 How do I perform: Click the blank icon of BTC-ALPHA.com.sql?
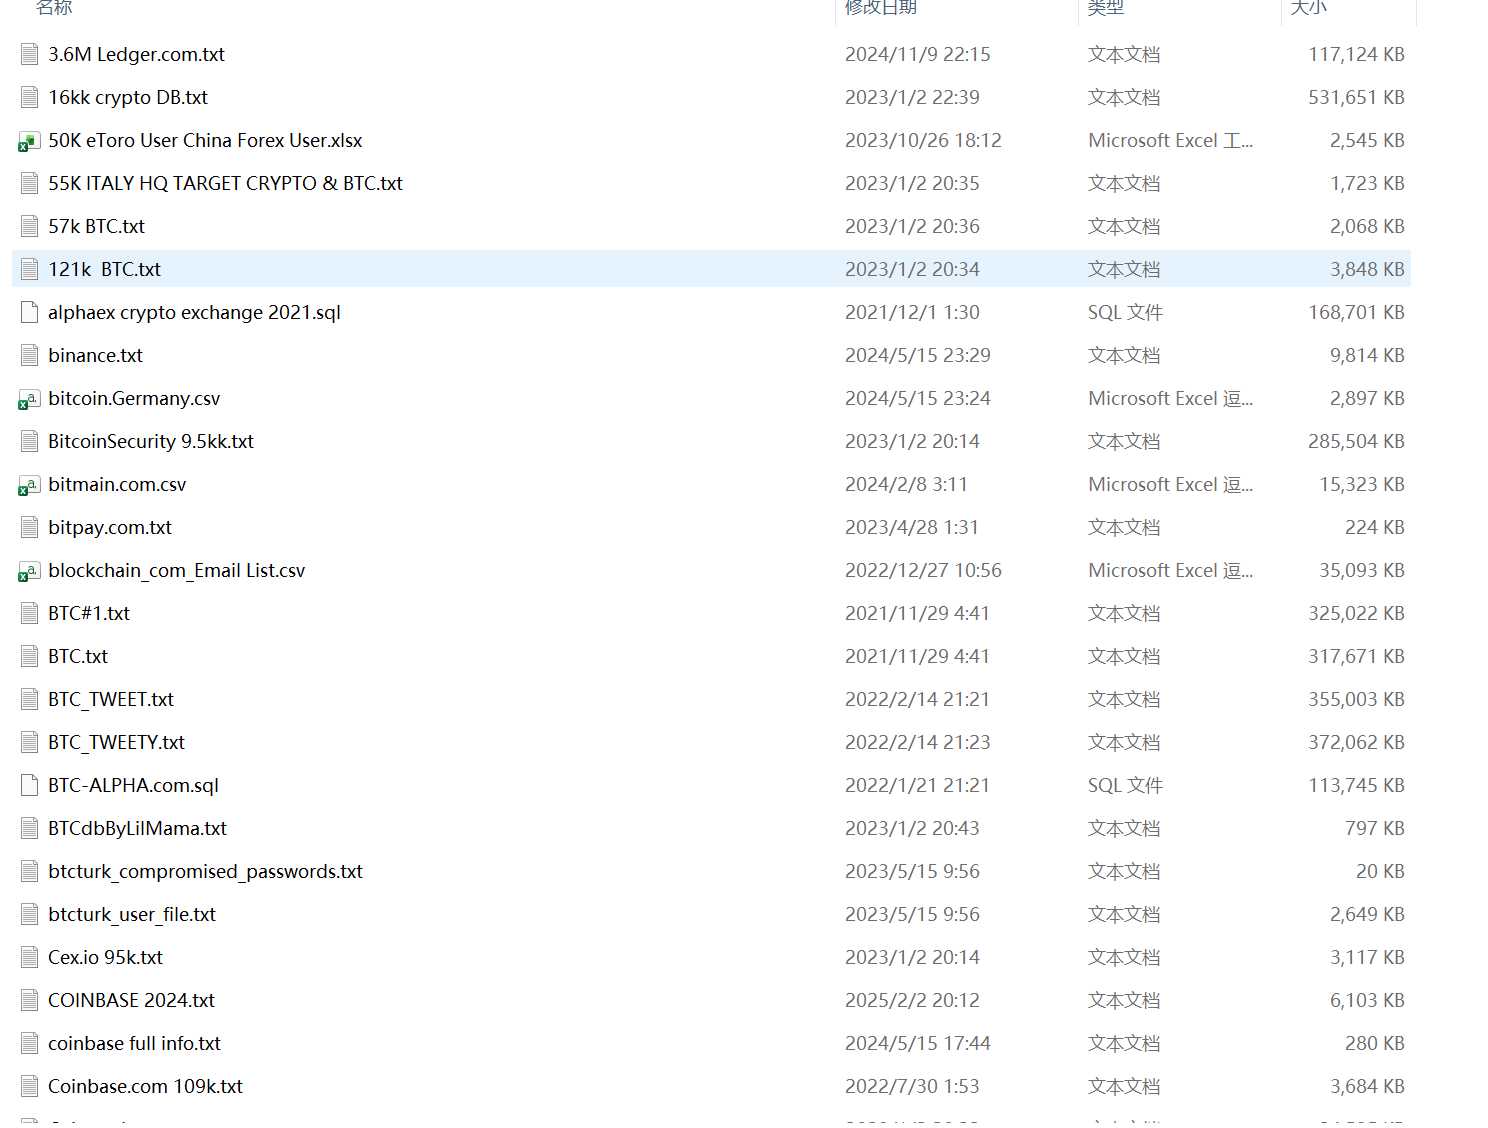tap(29, 785)
